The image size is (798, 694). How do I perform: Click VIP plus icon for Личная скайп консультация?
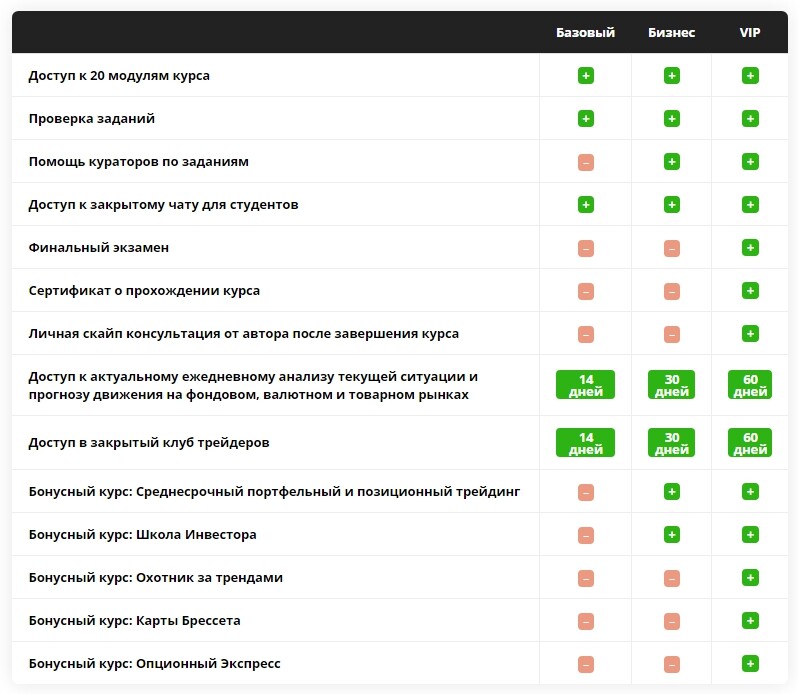750,334
